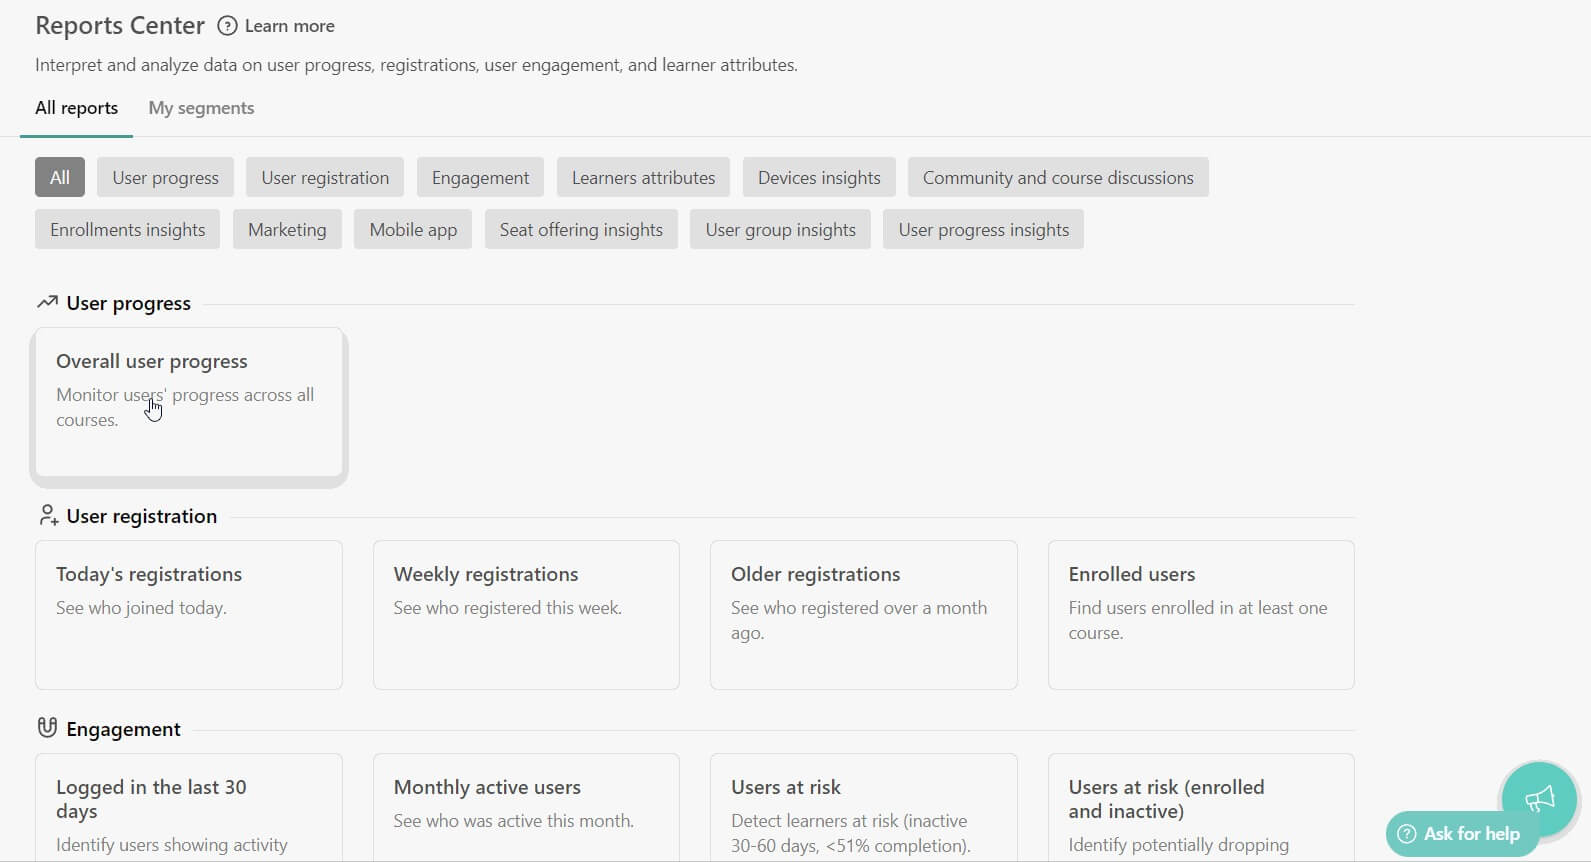The image size is (1591, 862).
Task: Open the Overall user progress report
Action: point(189,403)
